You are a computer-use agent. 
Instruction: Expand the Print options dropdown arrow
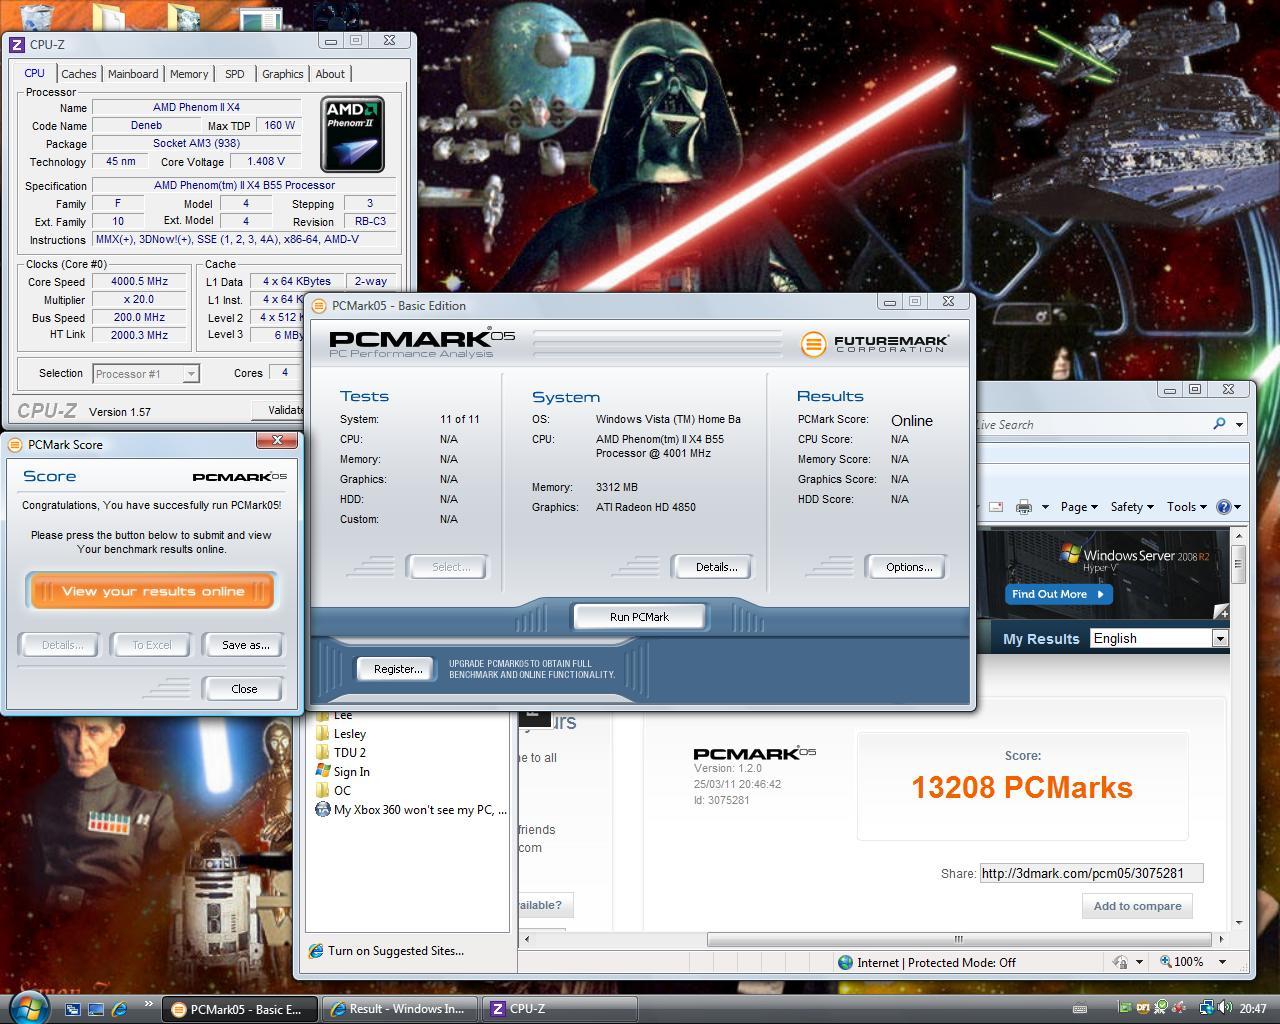coord(1045,507)
